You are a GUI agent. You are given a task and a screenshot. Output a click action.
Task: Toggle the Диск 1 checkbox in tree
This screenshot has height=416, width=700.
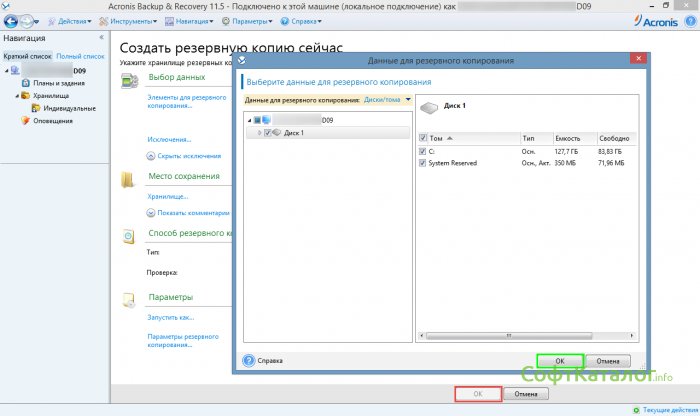pos(268,132)
